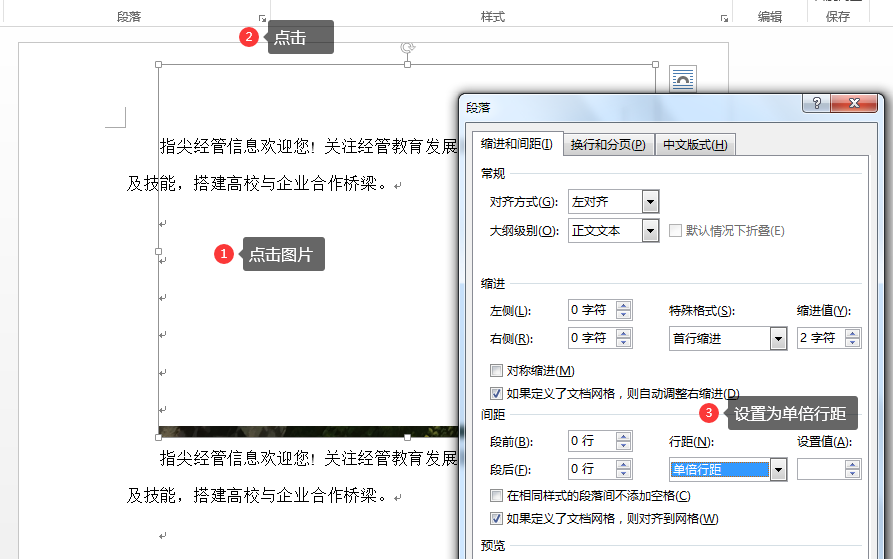Decrease the 段后 spacing after value

pos(624,474)
